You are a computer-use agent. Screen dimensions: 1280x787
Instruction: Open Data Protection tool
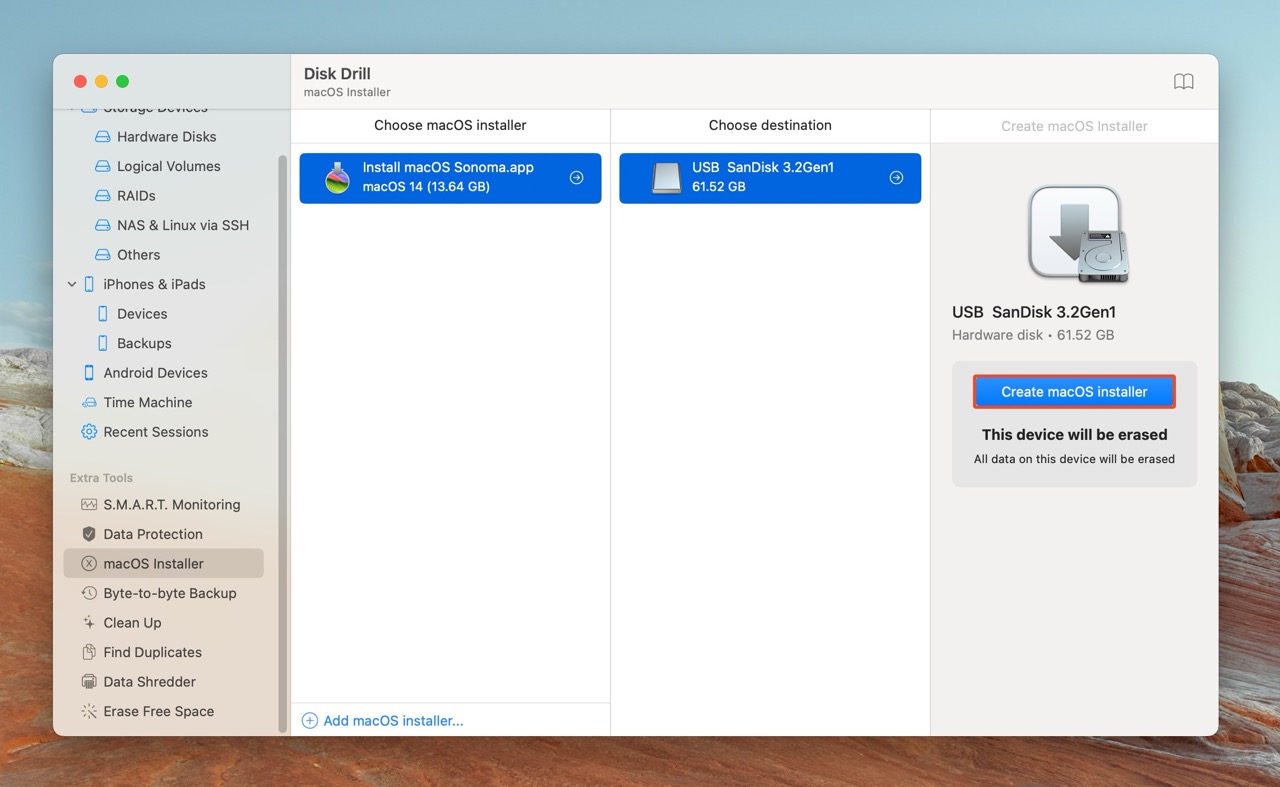click(x=153, y=534)
